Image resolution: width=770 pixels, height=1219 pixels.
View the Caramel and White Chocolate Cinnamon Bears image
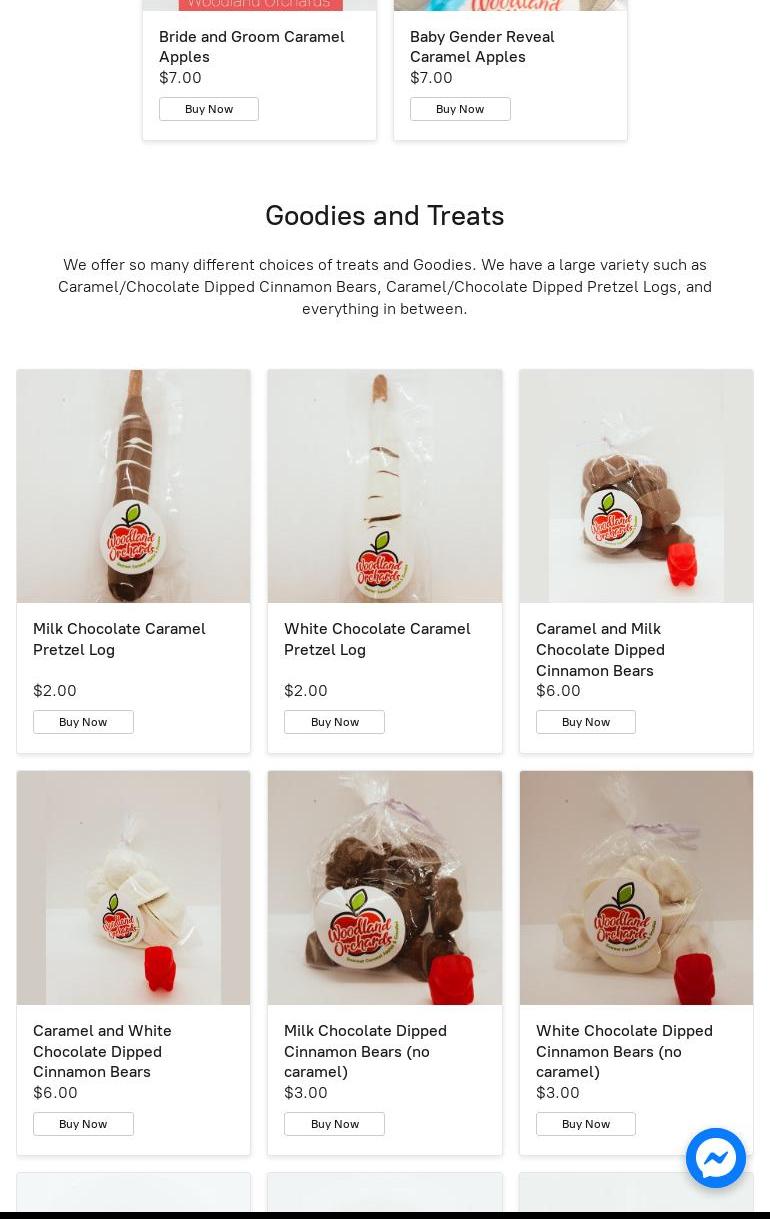(133, 888)
